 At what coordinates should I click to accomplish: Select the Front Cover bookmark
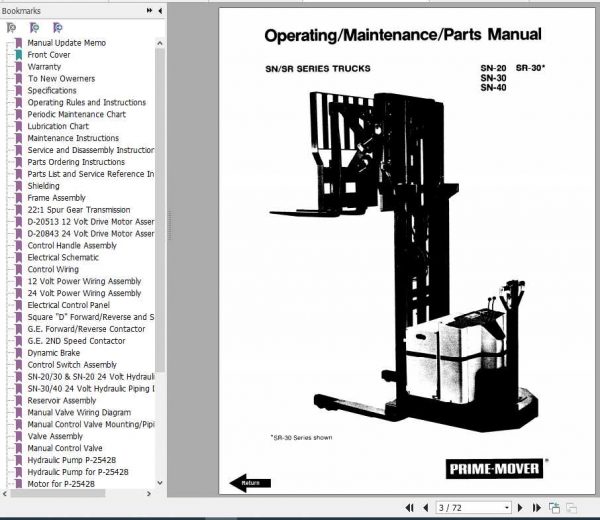click(x=49, y=55)
